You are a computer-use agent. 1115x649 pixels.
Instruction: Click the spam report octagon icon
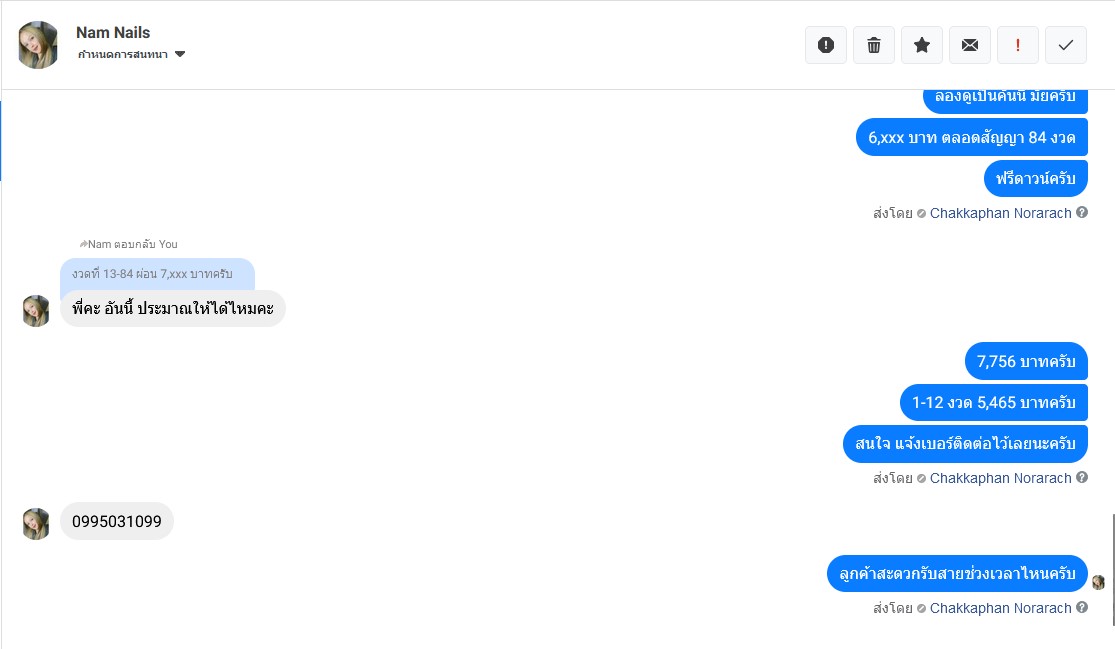(826, 45)
